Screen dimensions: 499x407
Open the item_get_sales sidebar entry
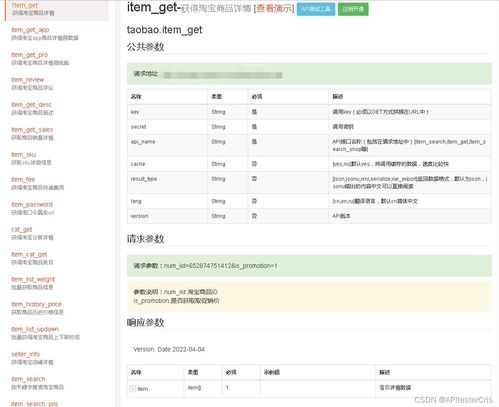[32, 130]
